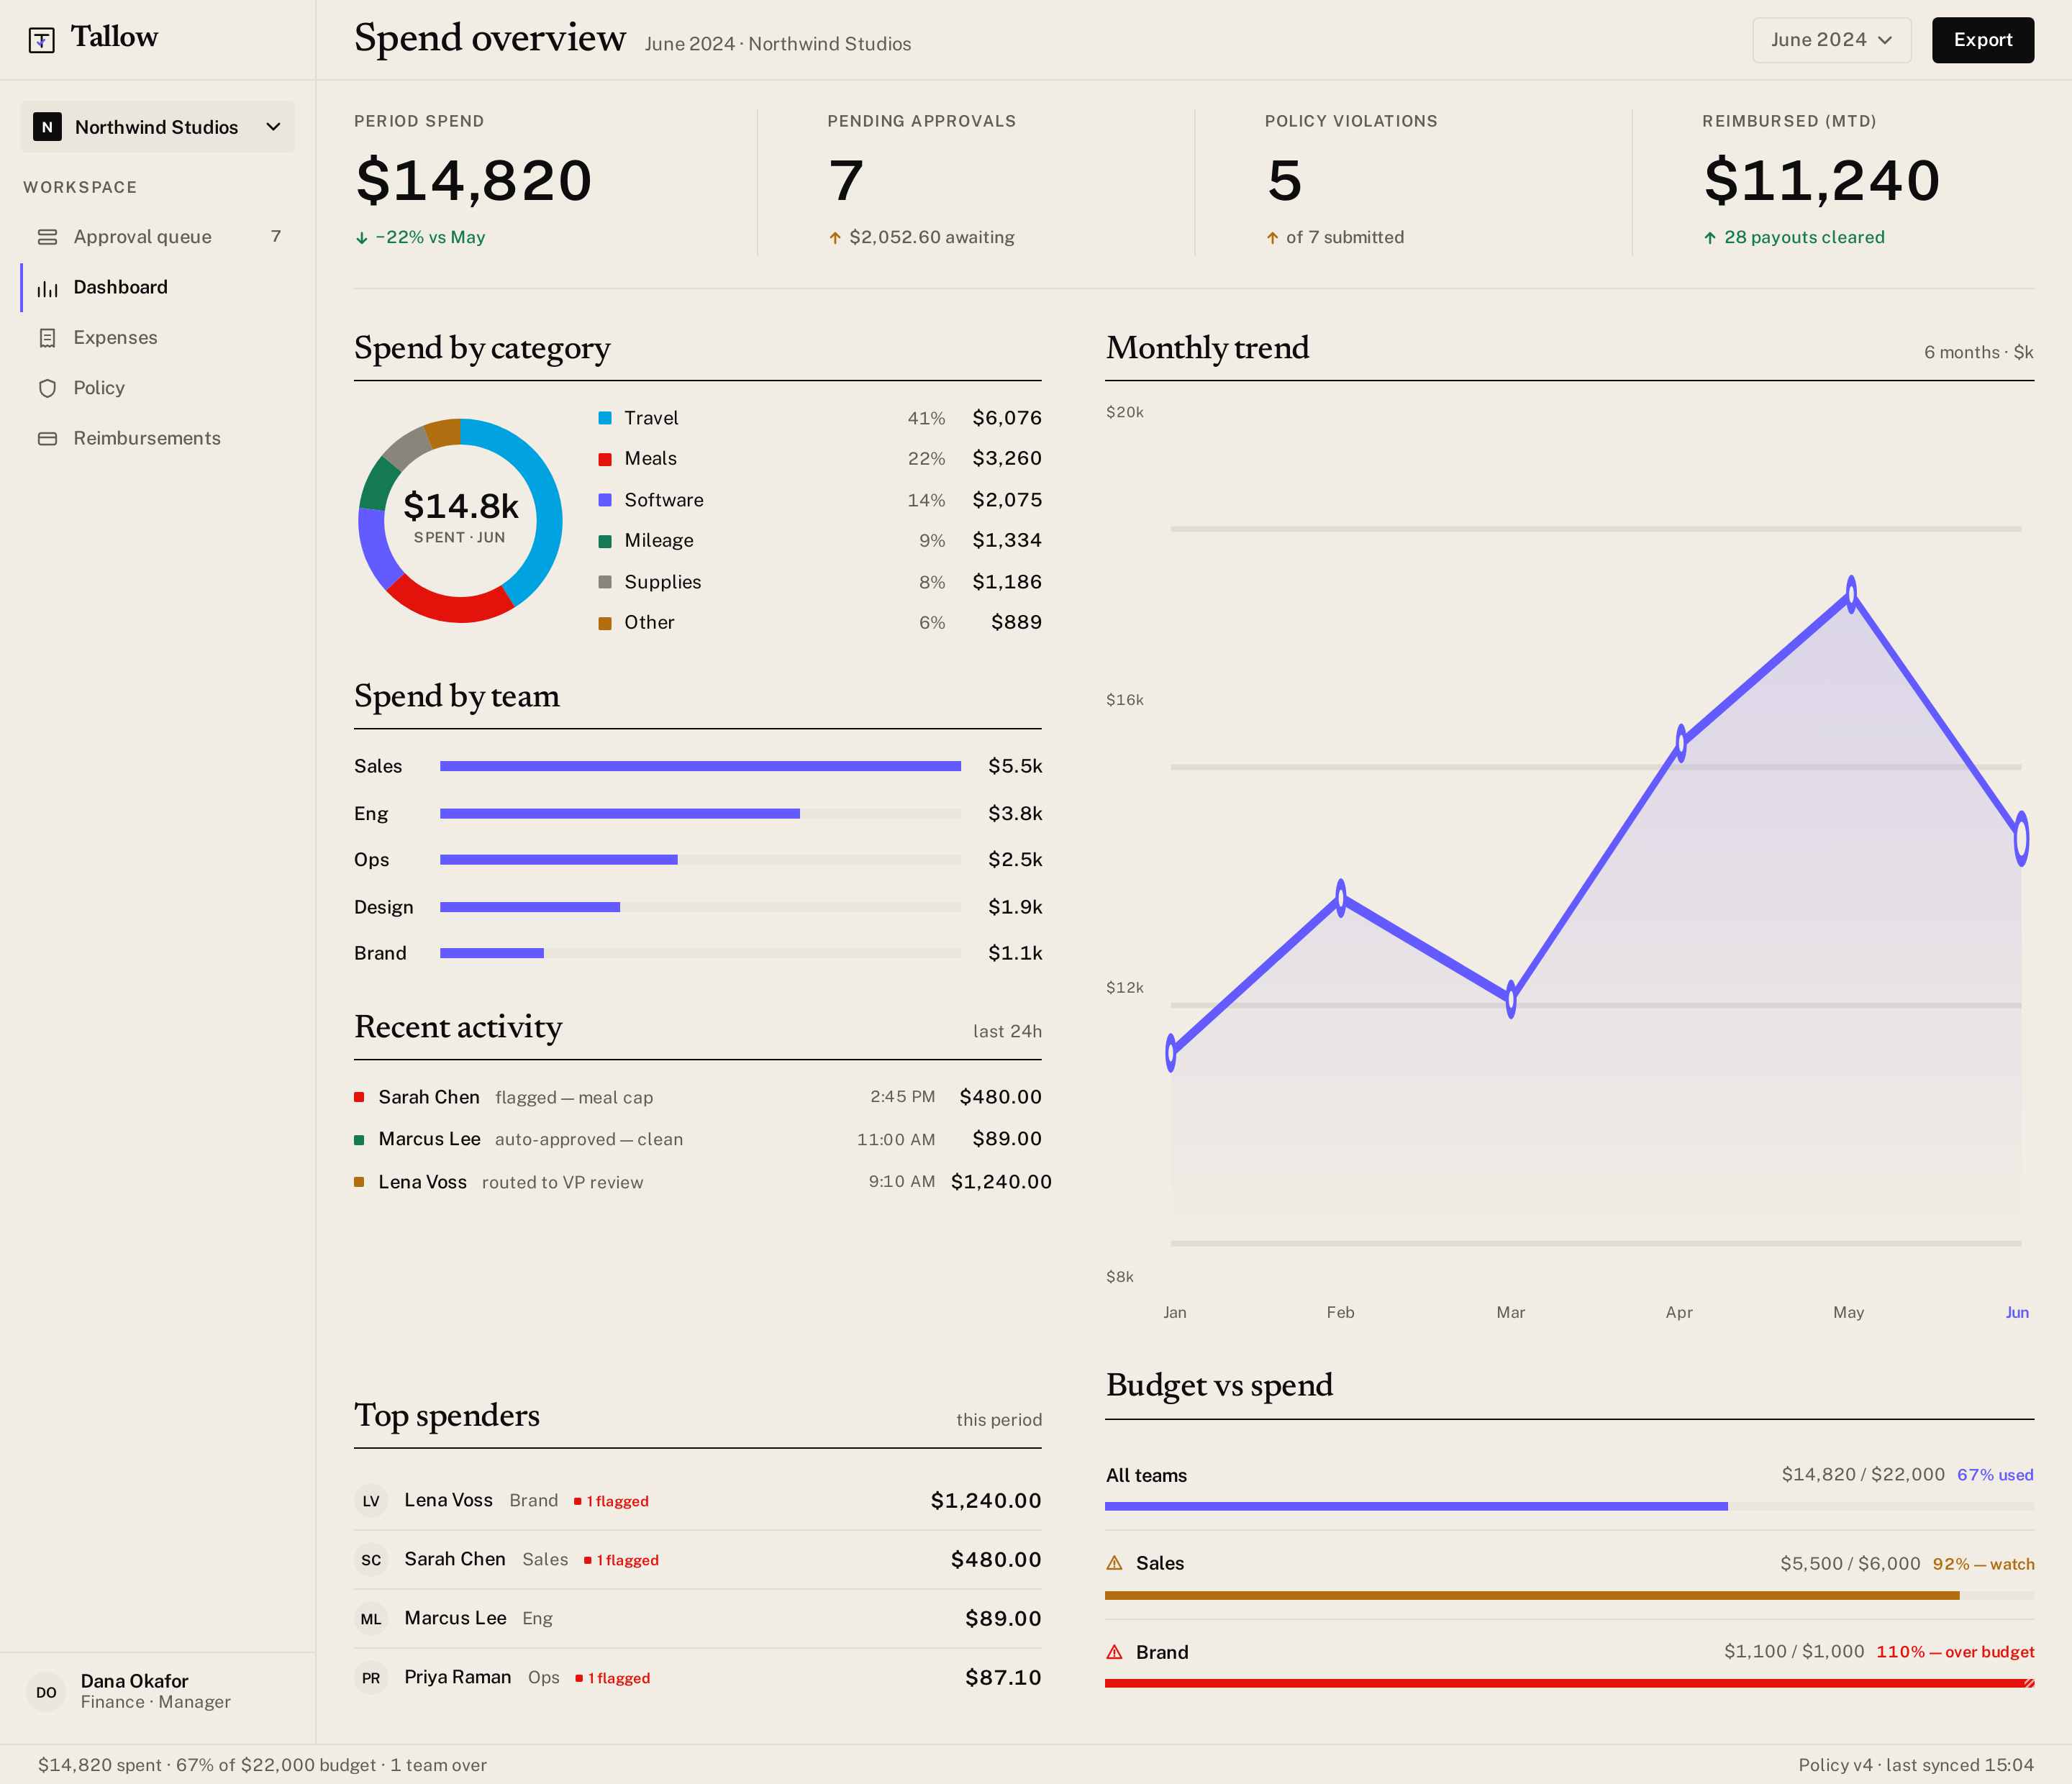Click the up arrow beside 28 payouts cleared
Viewport: 2072px width, 1784px height.
click(x=1710, y=238)
